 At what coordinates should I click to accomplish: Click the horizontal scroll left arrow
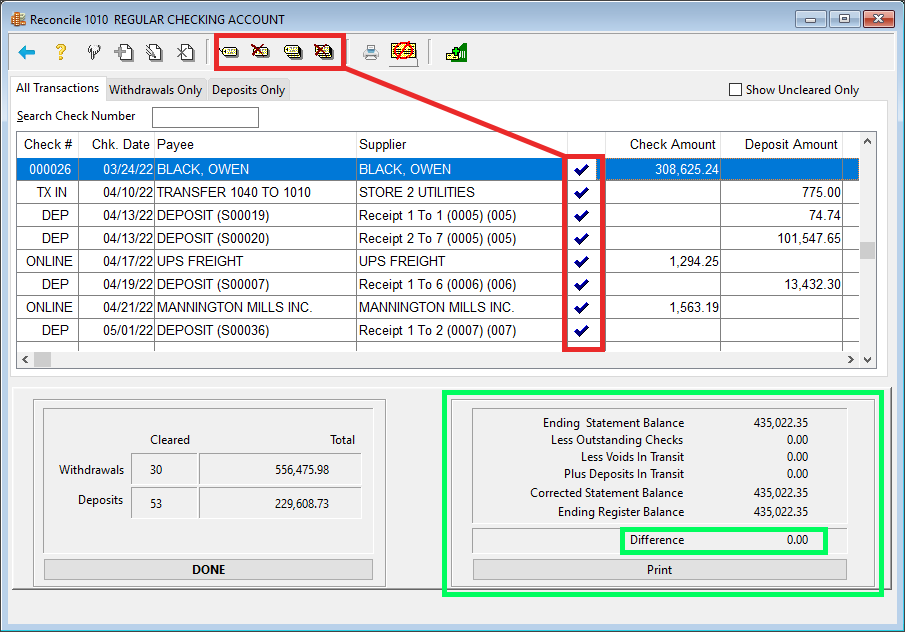click(x=25, y=359)
